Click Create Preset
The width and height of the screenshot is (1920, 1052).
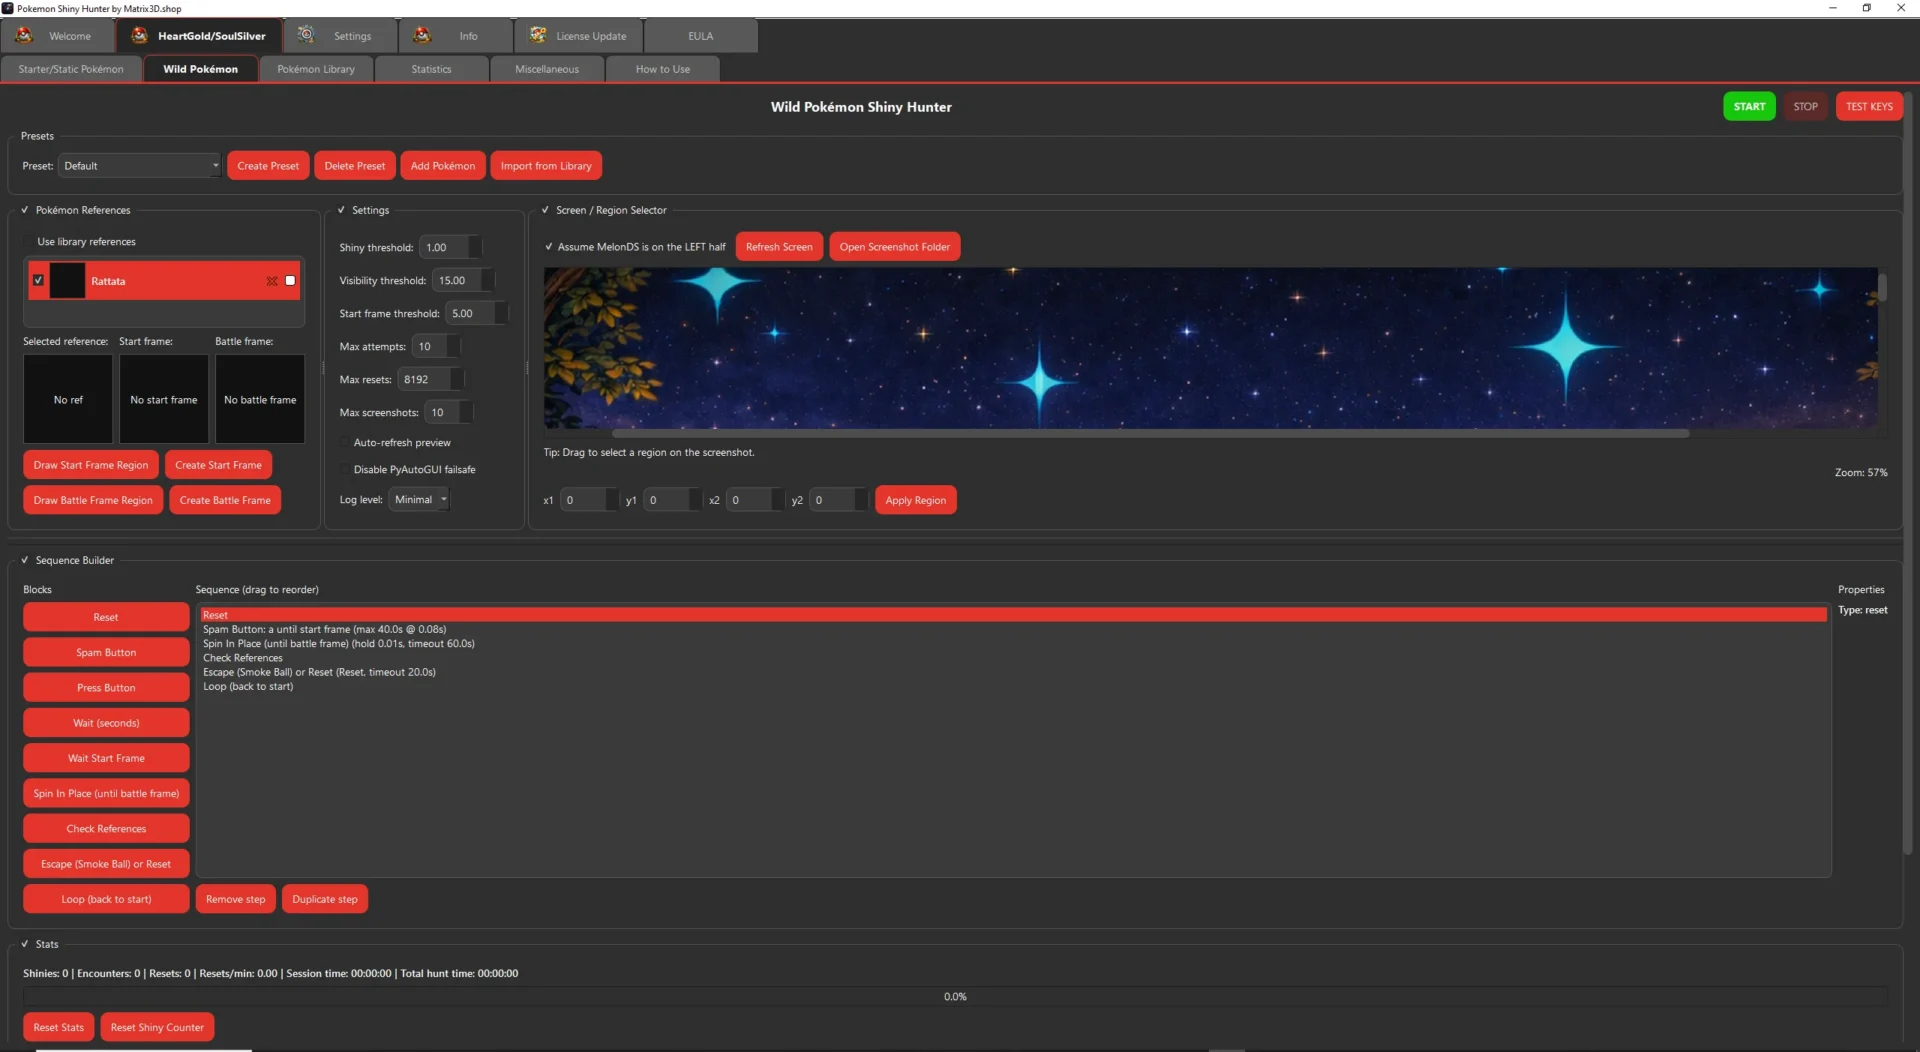[x=268, y=166]
